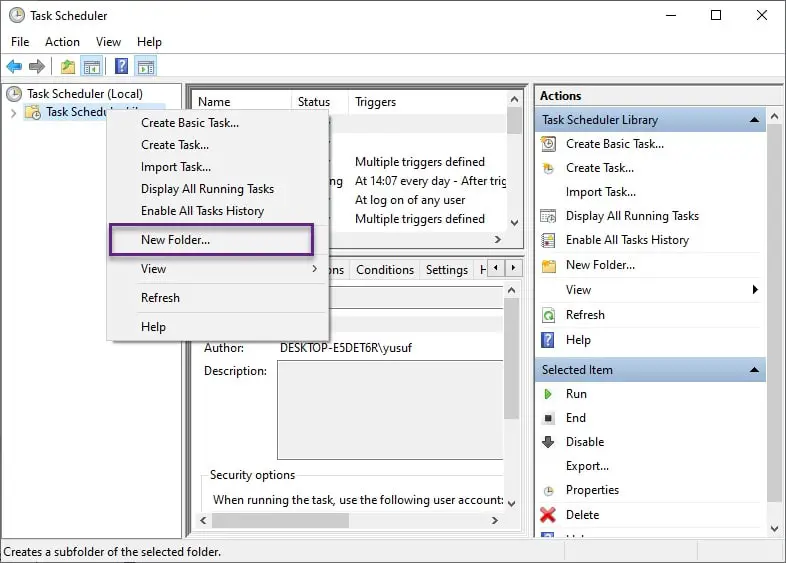786x563 pixels.
Task: Click the details pane horizontal scrollbar thumb
Action: [280, 521]
